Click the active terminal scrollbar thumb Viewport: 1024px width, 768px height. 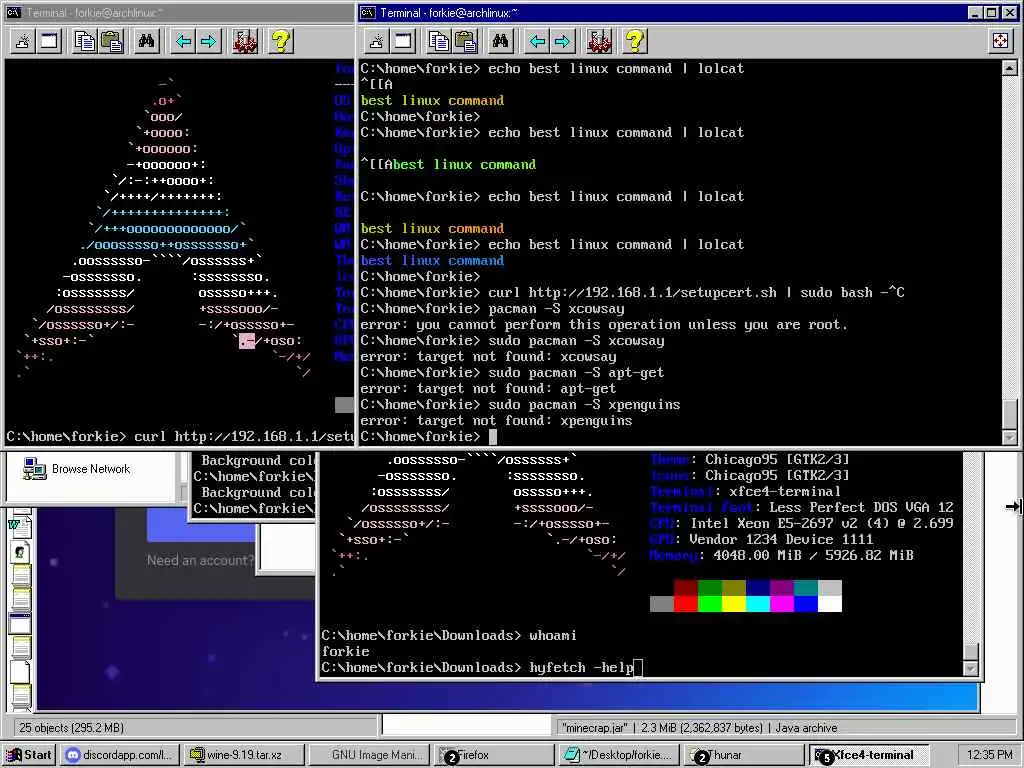[1009, 414]
